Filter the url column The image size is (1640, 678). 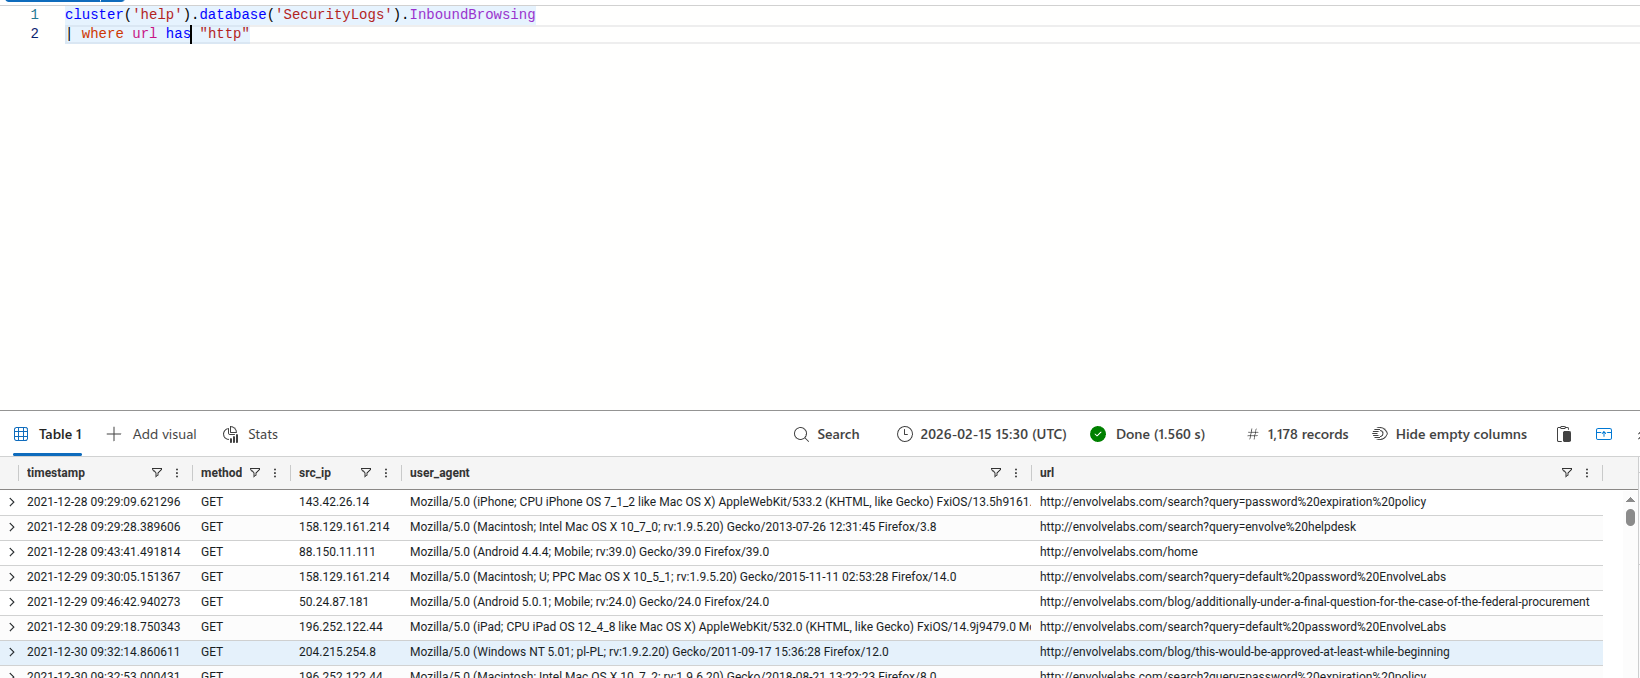click(1567, 473)
